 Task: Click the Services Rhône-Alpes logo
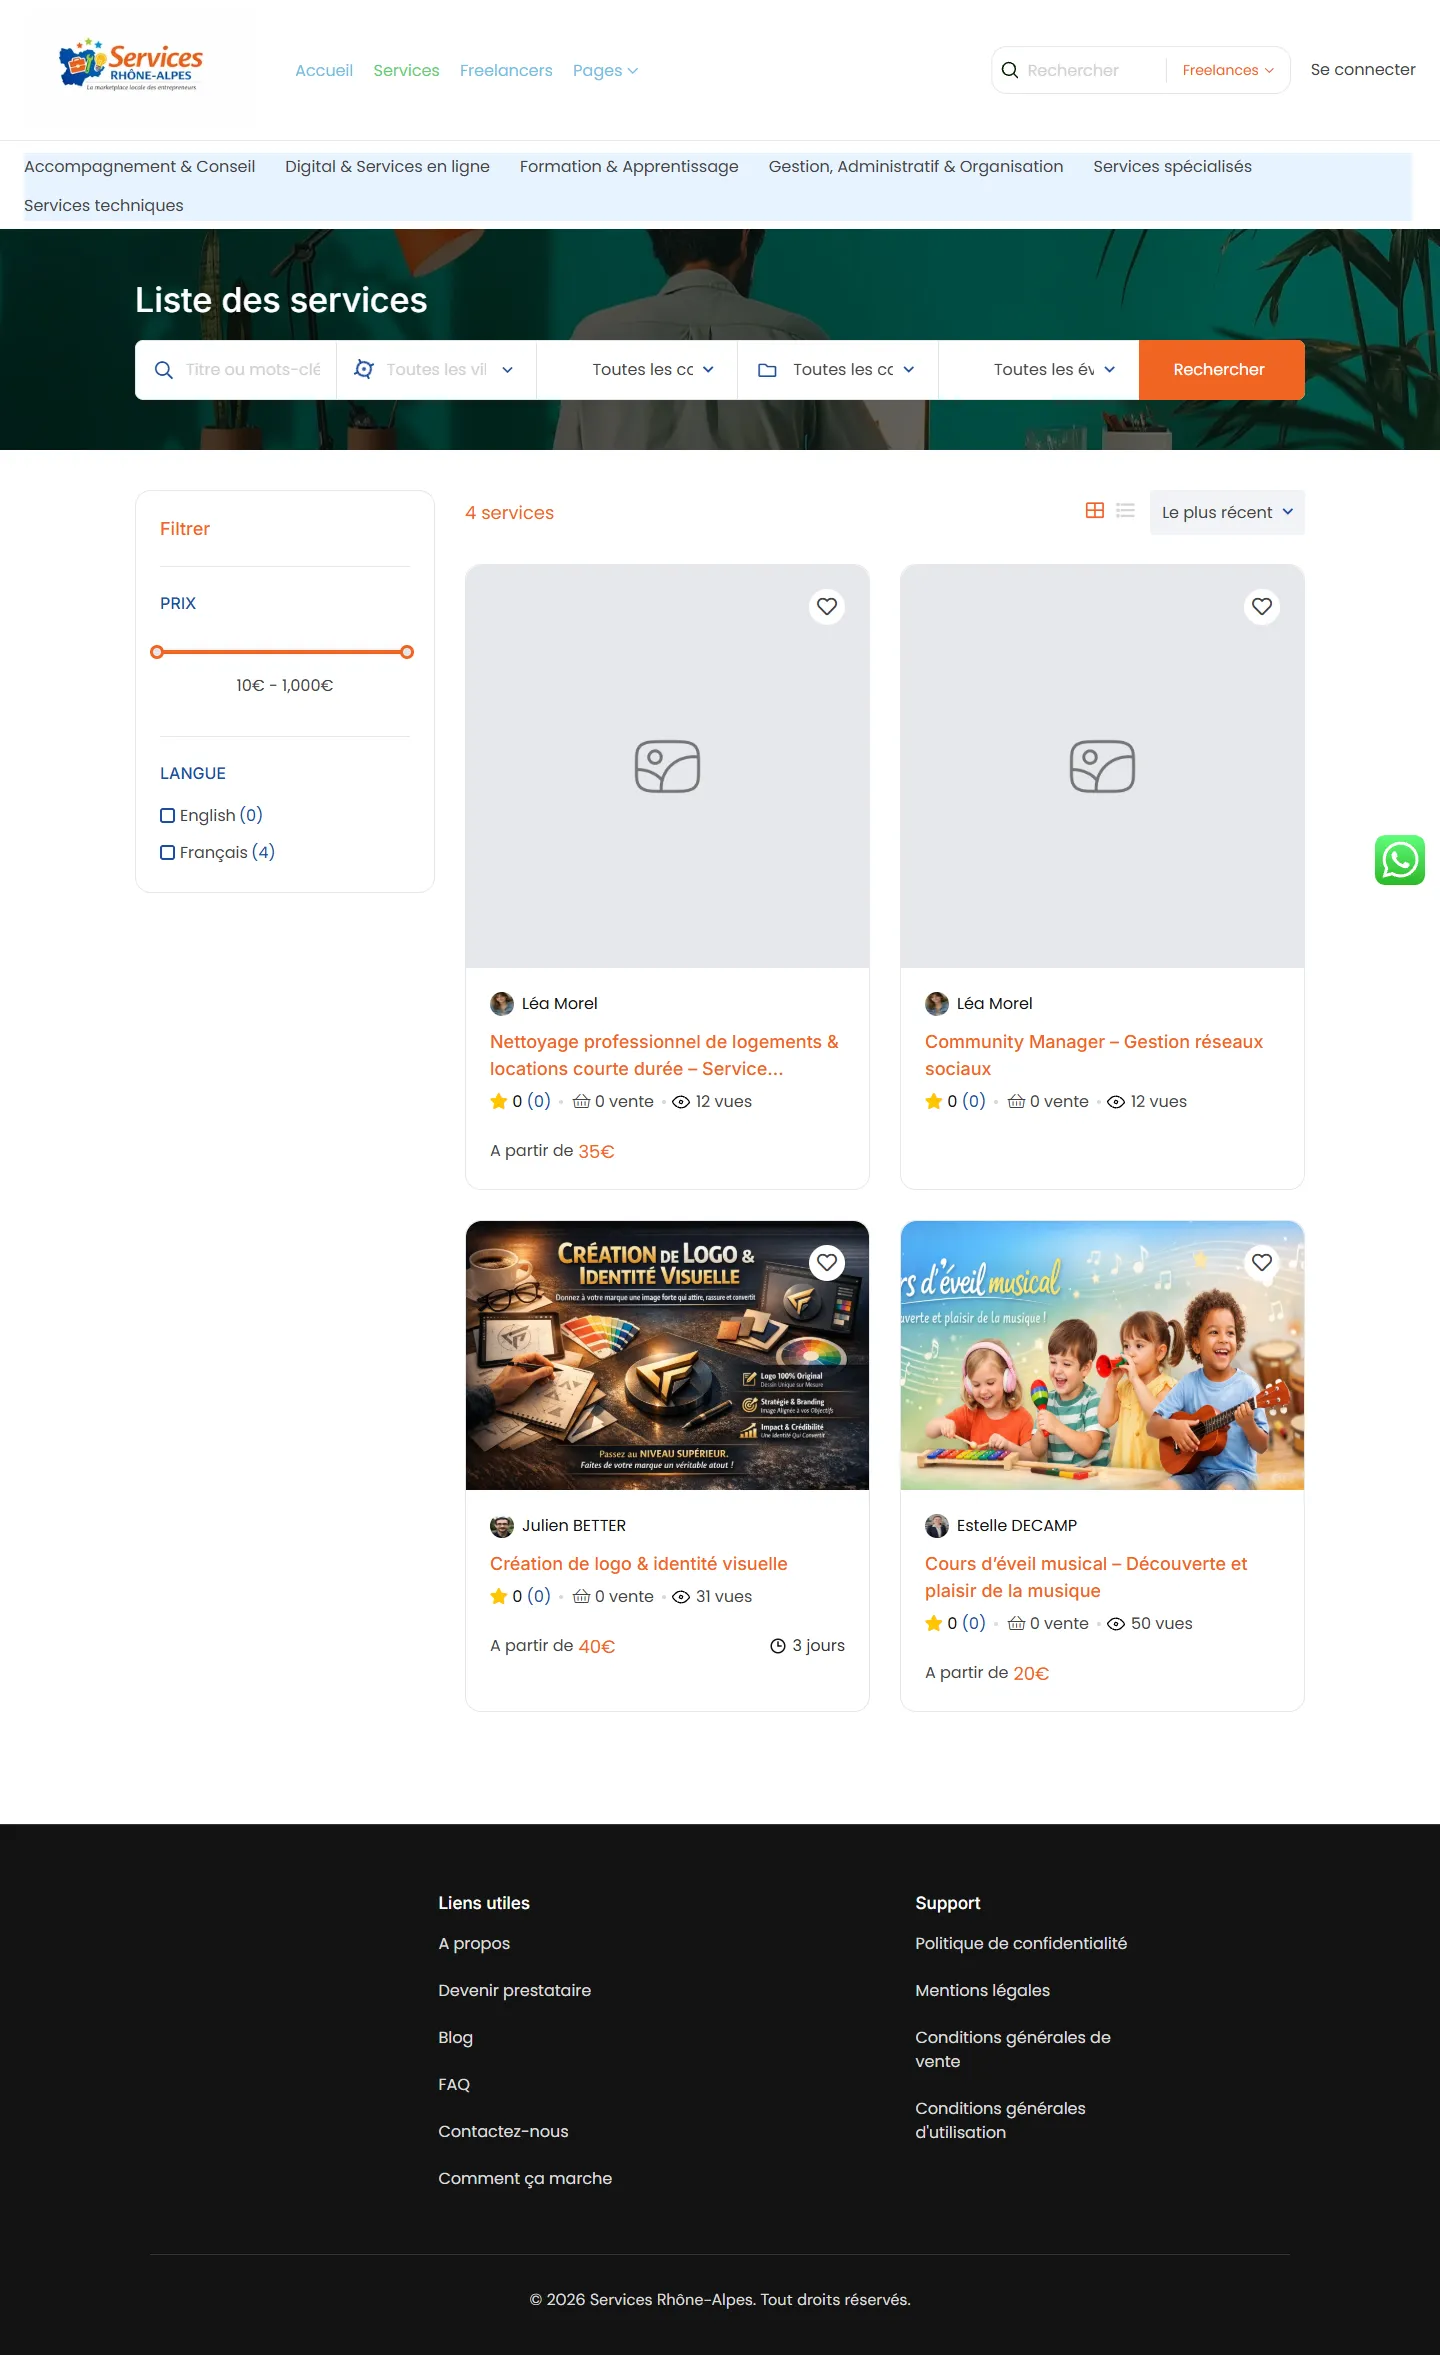131,67
